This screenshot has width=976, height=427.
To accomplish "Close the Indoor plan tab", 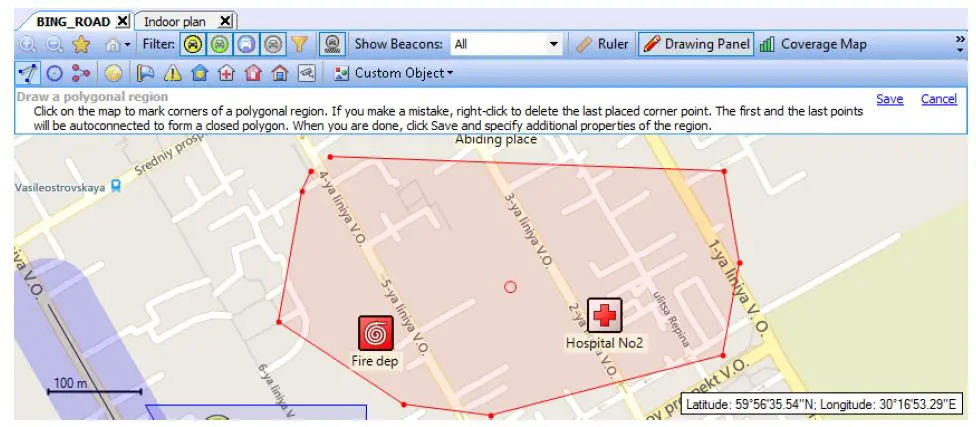I will click(225, 21).
